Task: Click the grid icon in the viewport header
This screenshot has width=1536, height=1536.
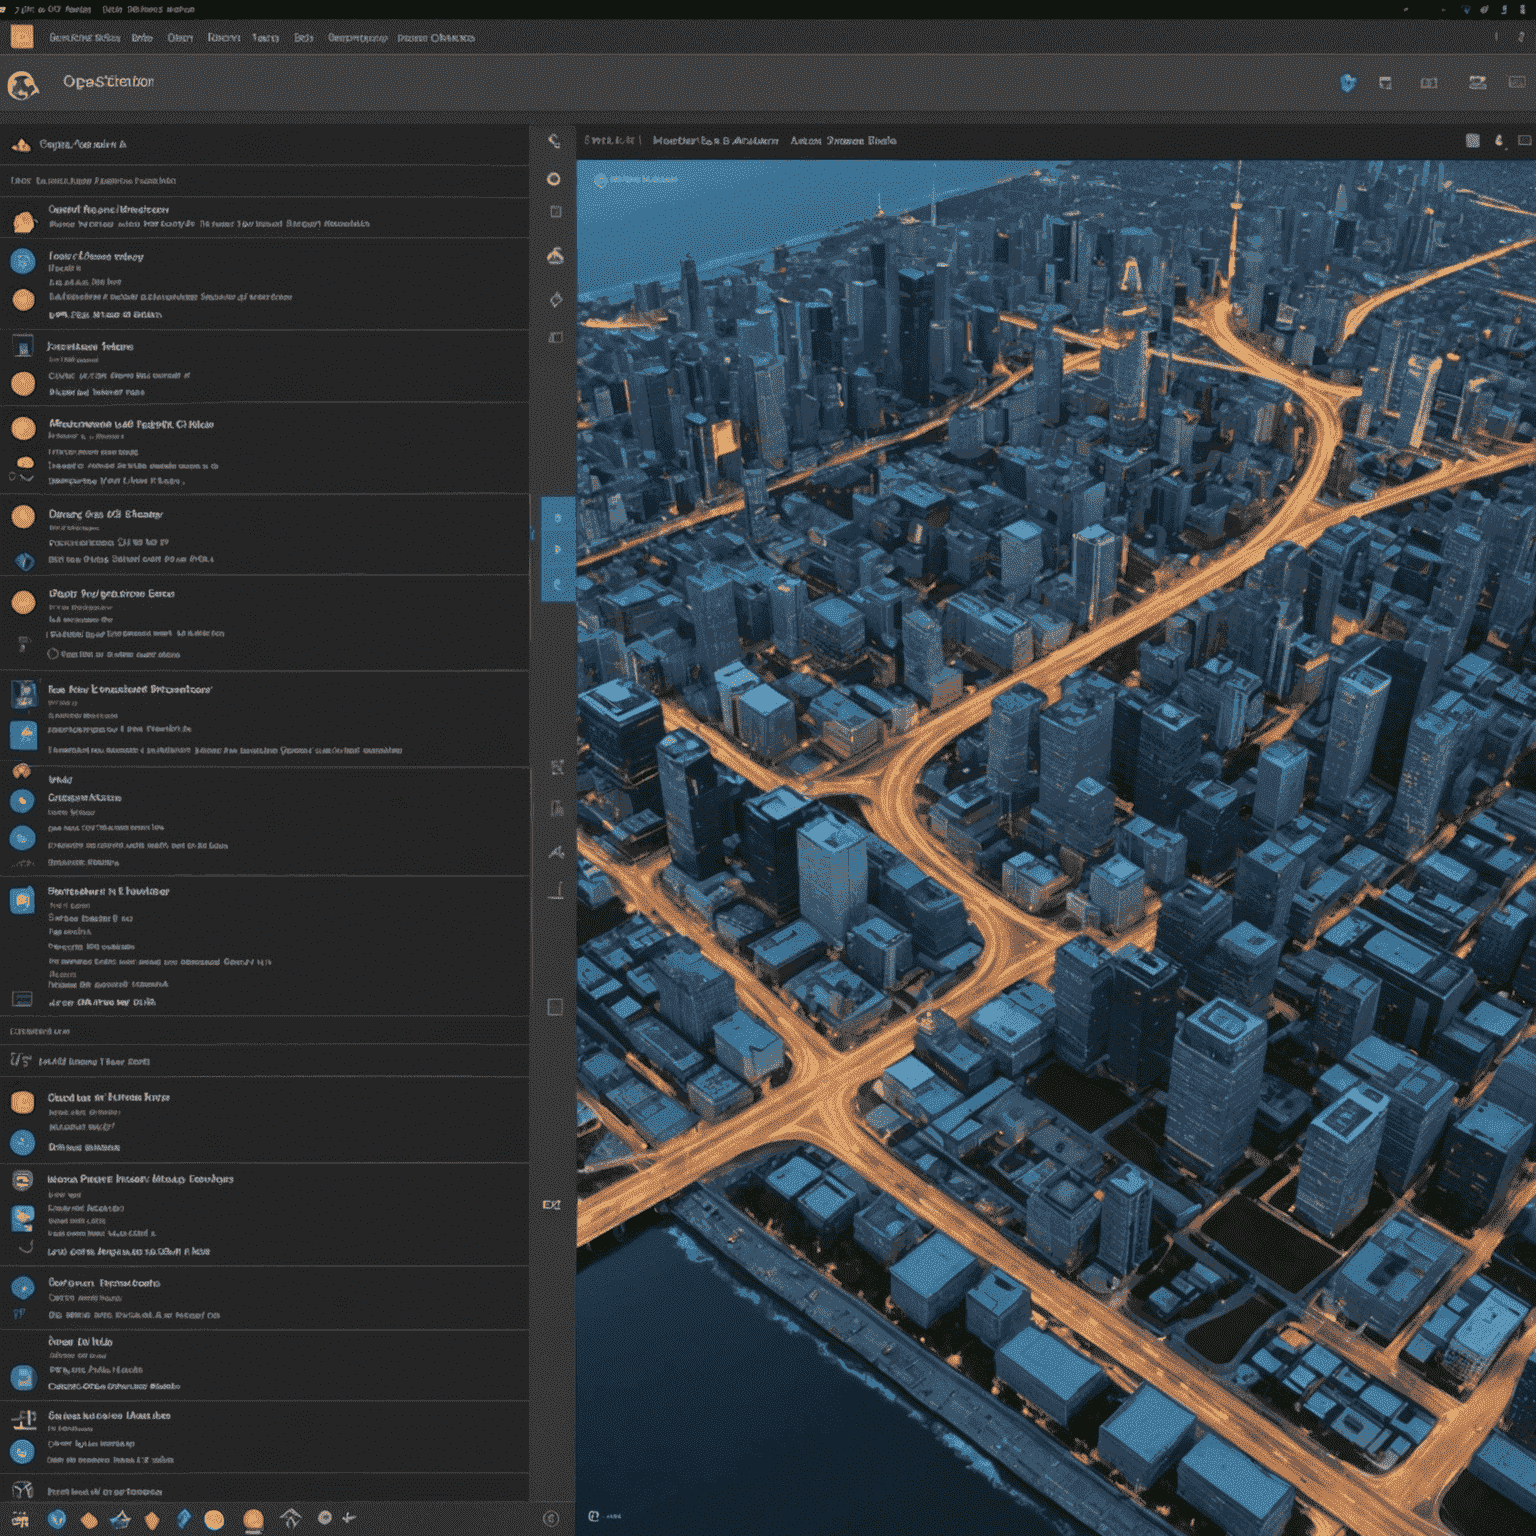Action: pyautogui.click(x=1473, y=141)
